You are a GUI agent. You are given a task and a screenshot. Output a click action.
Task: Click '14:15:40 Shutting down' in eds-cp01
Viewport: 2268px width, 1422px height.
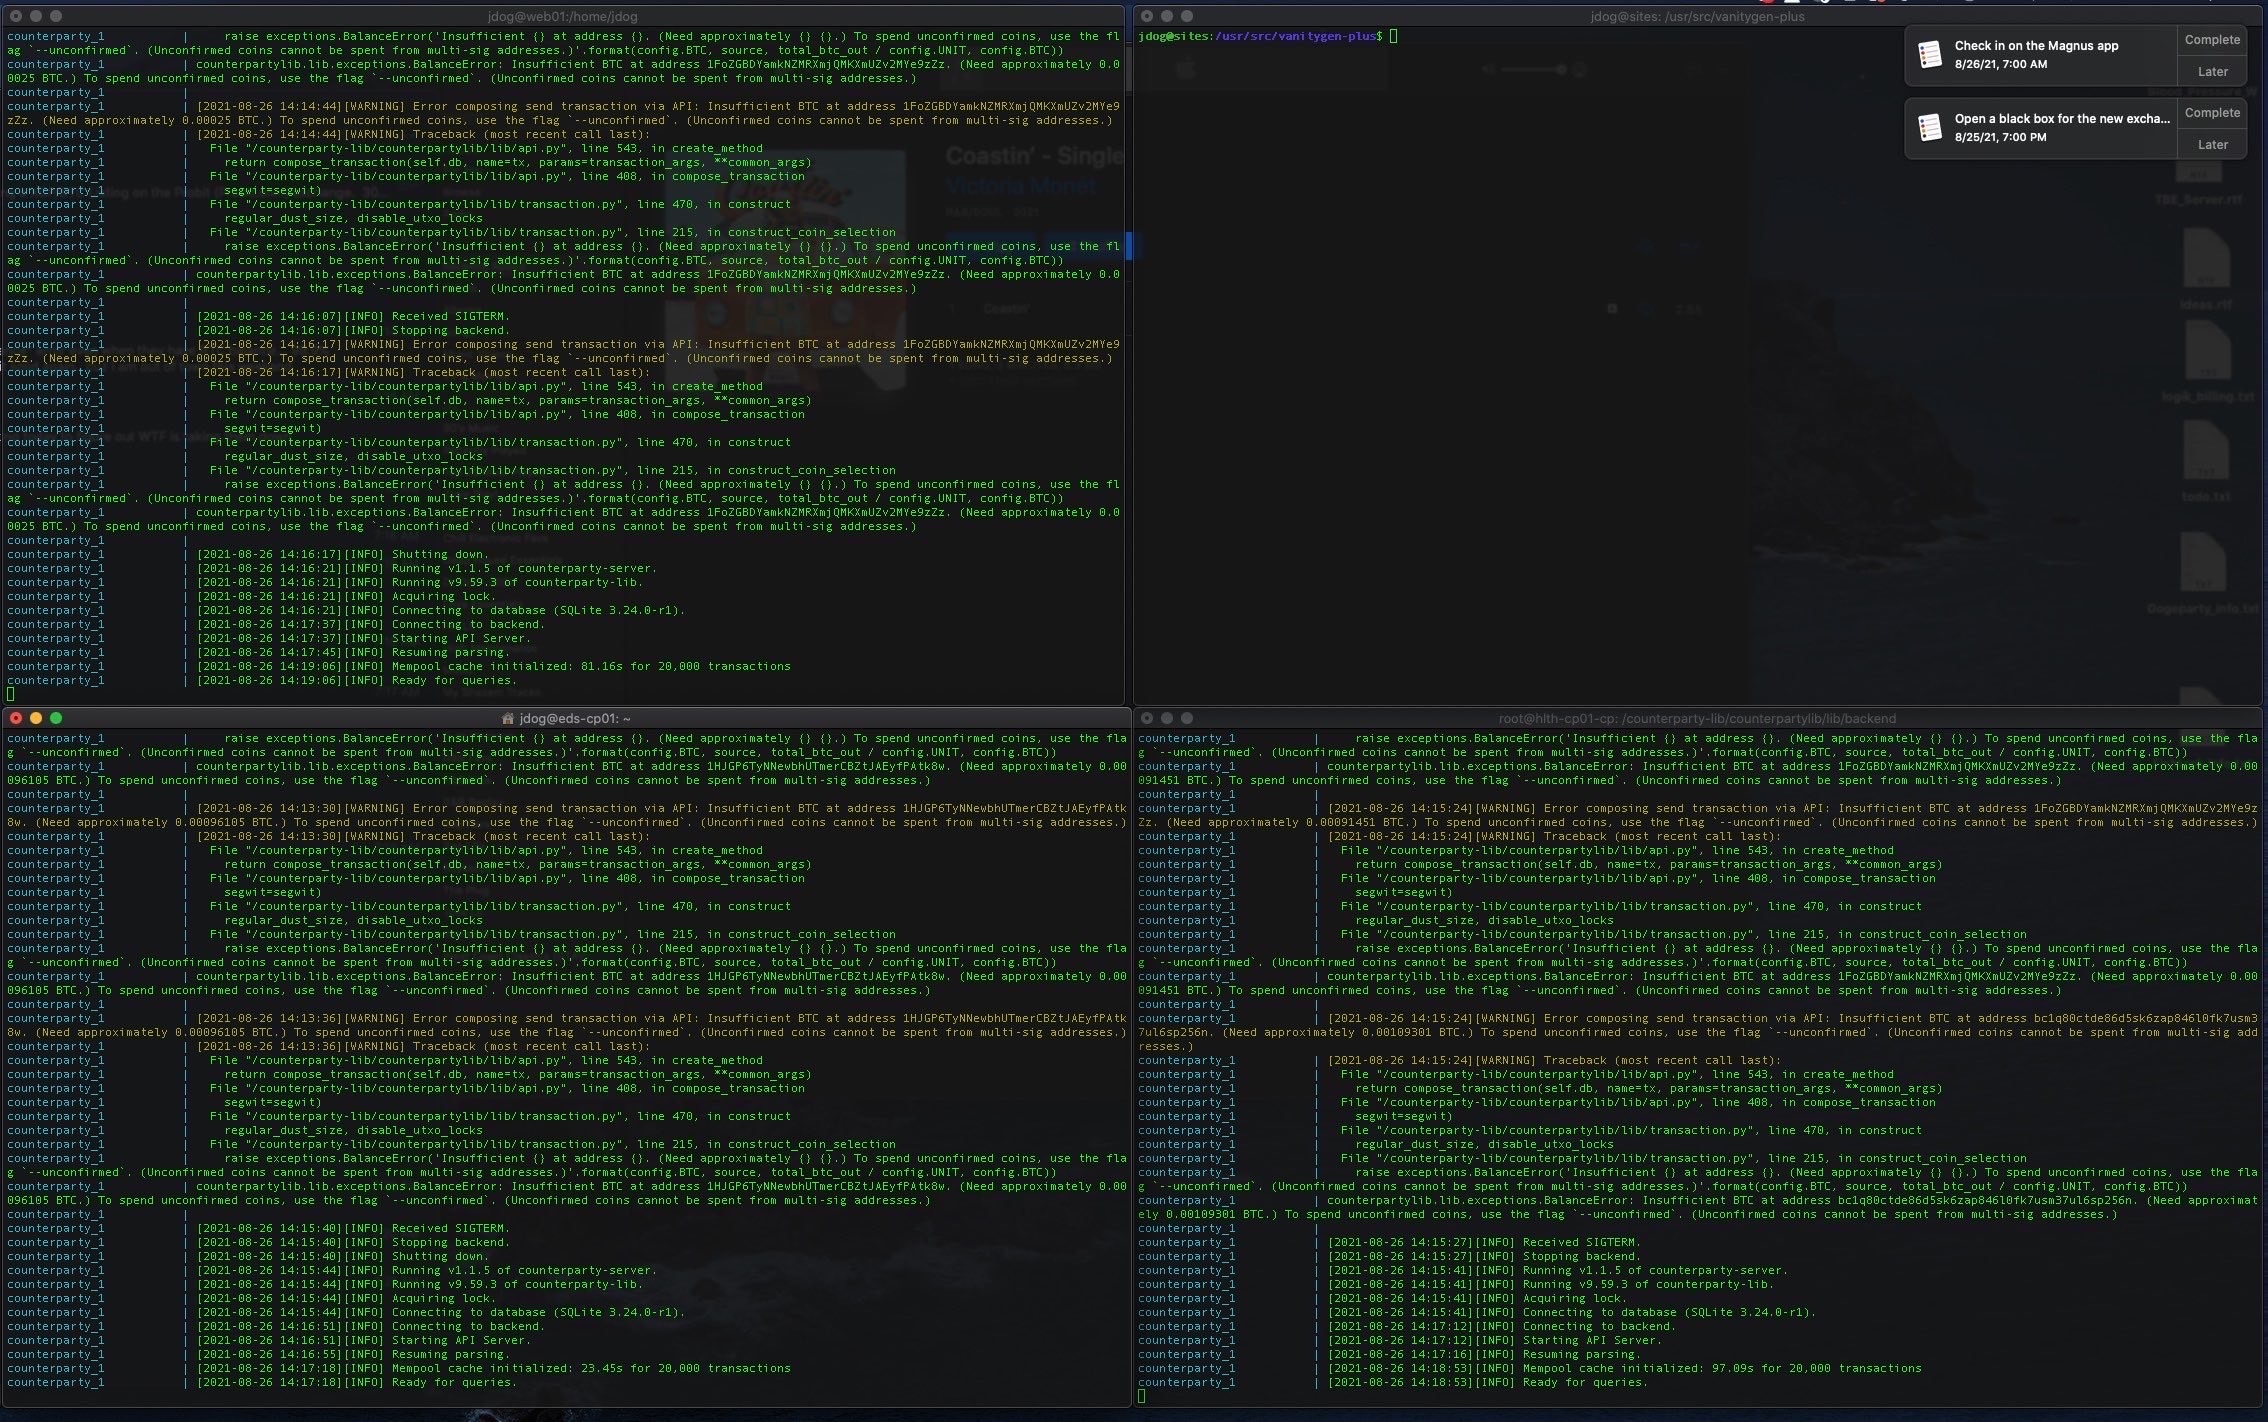[x=343, y=1256]
